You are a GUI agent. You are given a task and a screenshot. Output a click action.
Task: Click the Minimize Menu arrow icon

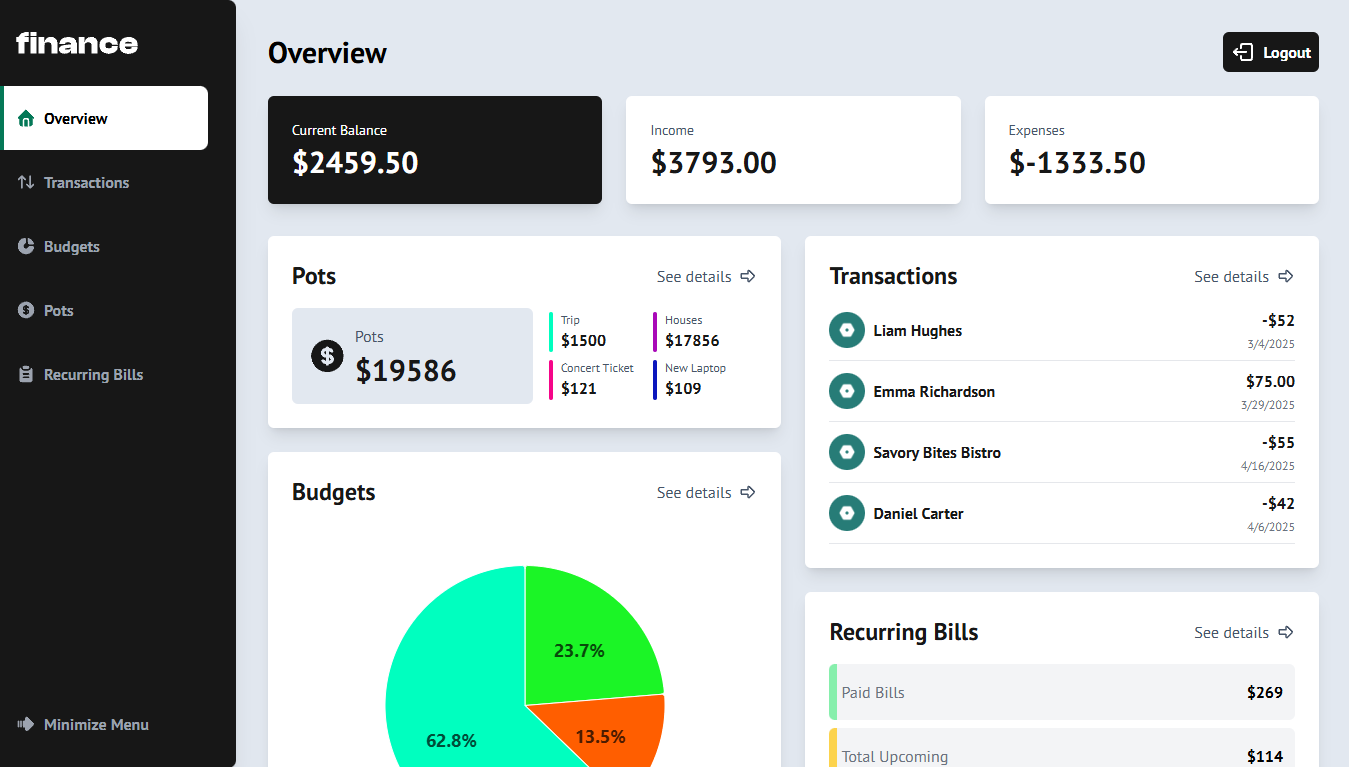pyautogui.click(x=26, y=724)
